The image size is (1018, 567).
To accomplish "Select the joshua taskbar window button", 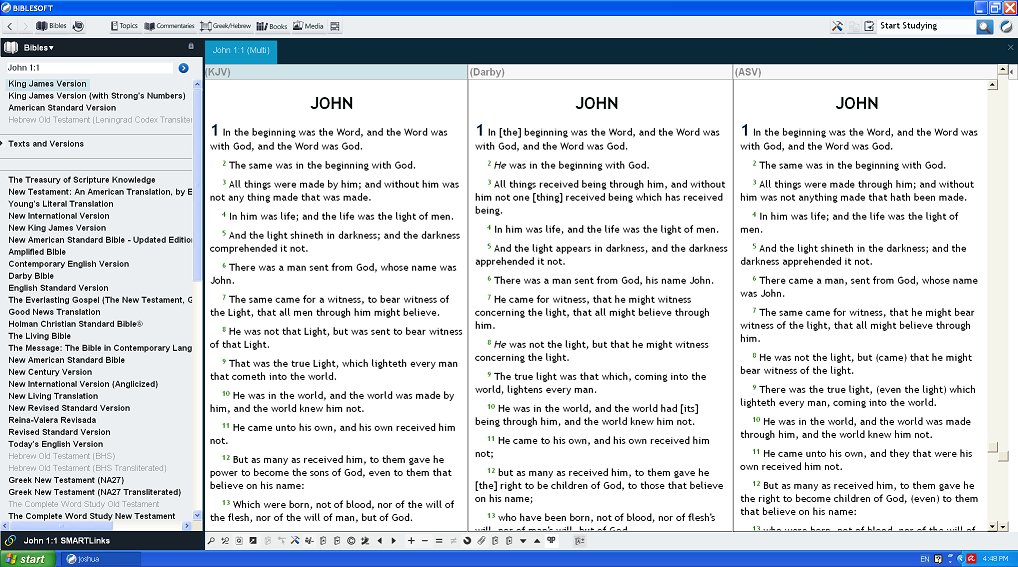I will 101,559.
